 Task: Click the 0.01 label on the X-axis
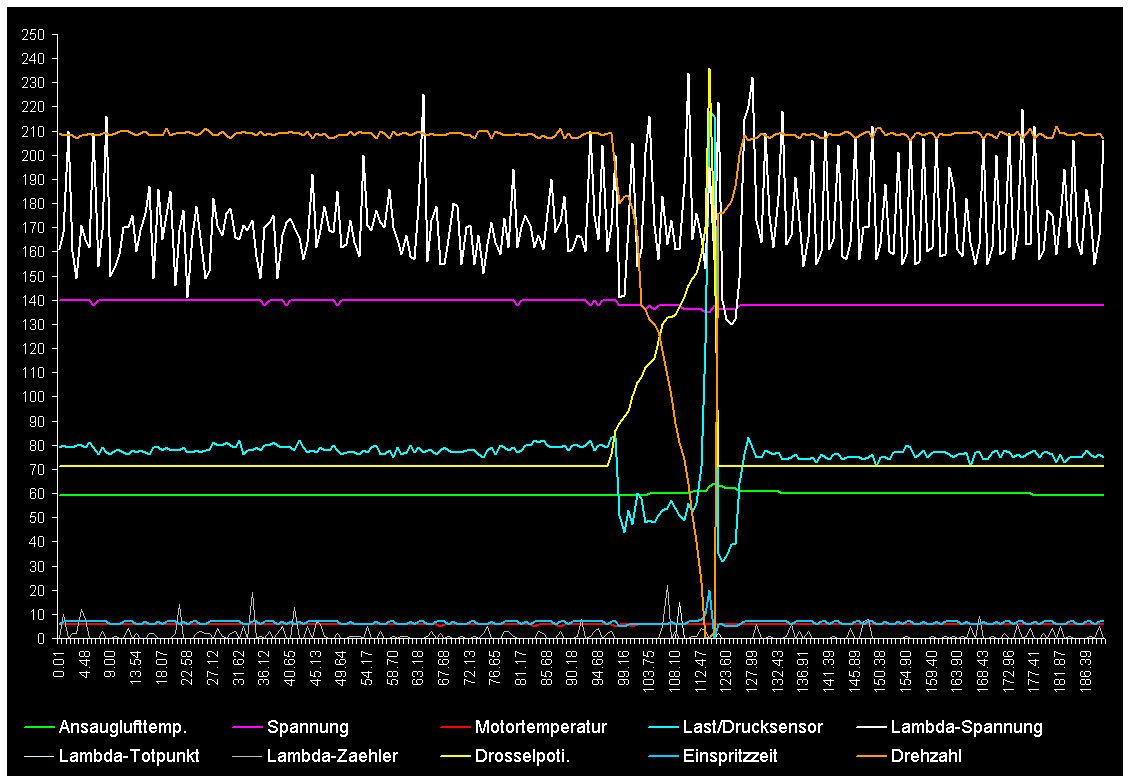click(x=60, y=664)
